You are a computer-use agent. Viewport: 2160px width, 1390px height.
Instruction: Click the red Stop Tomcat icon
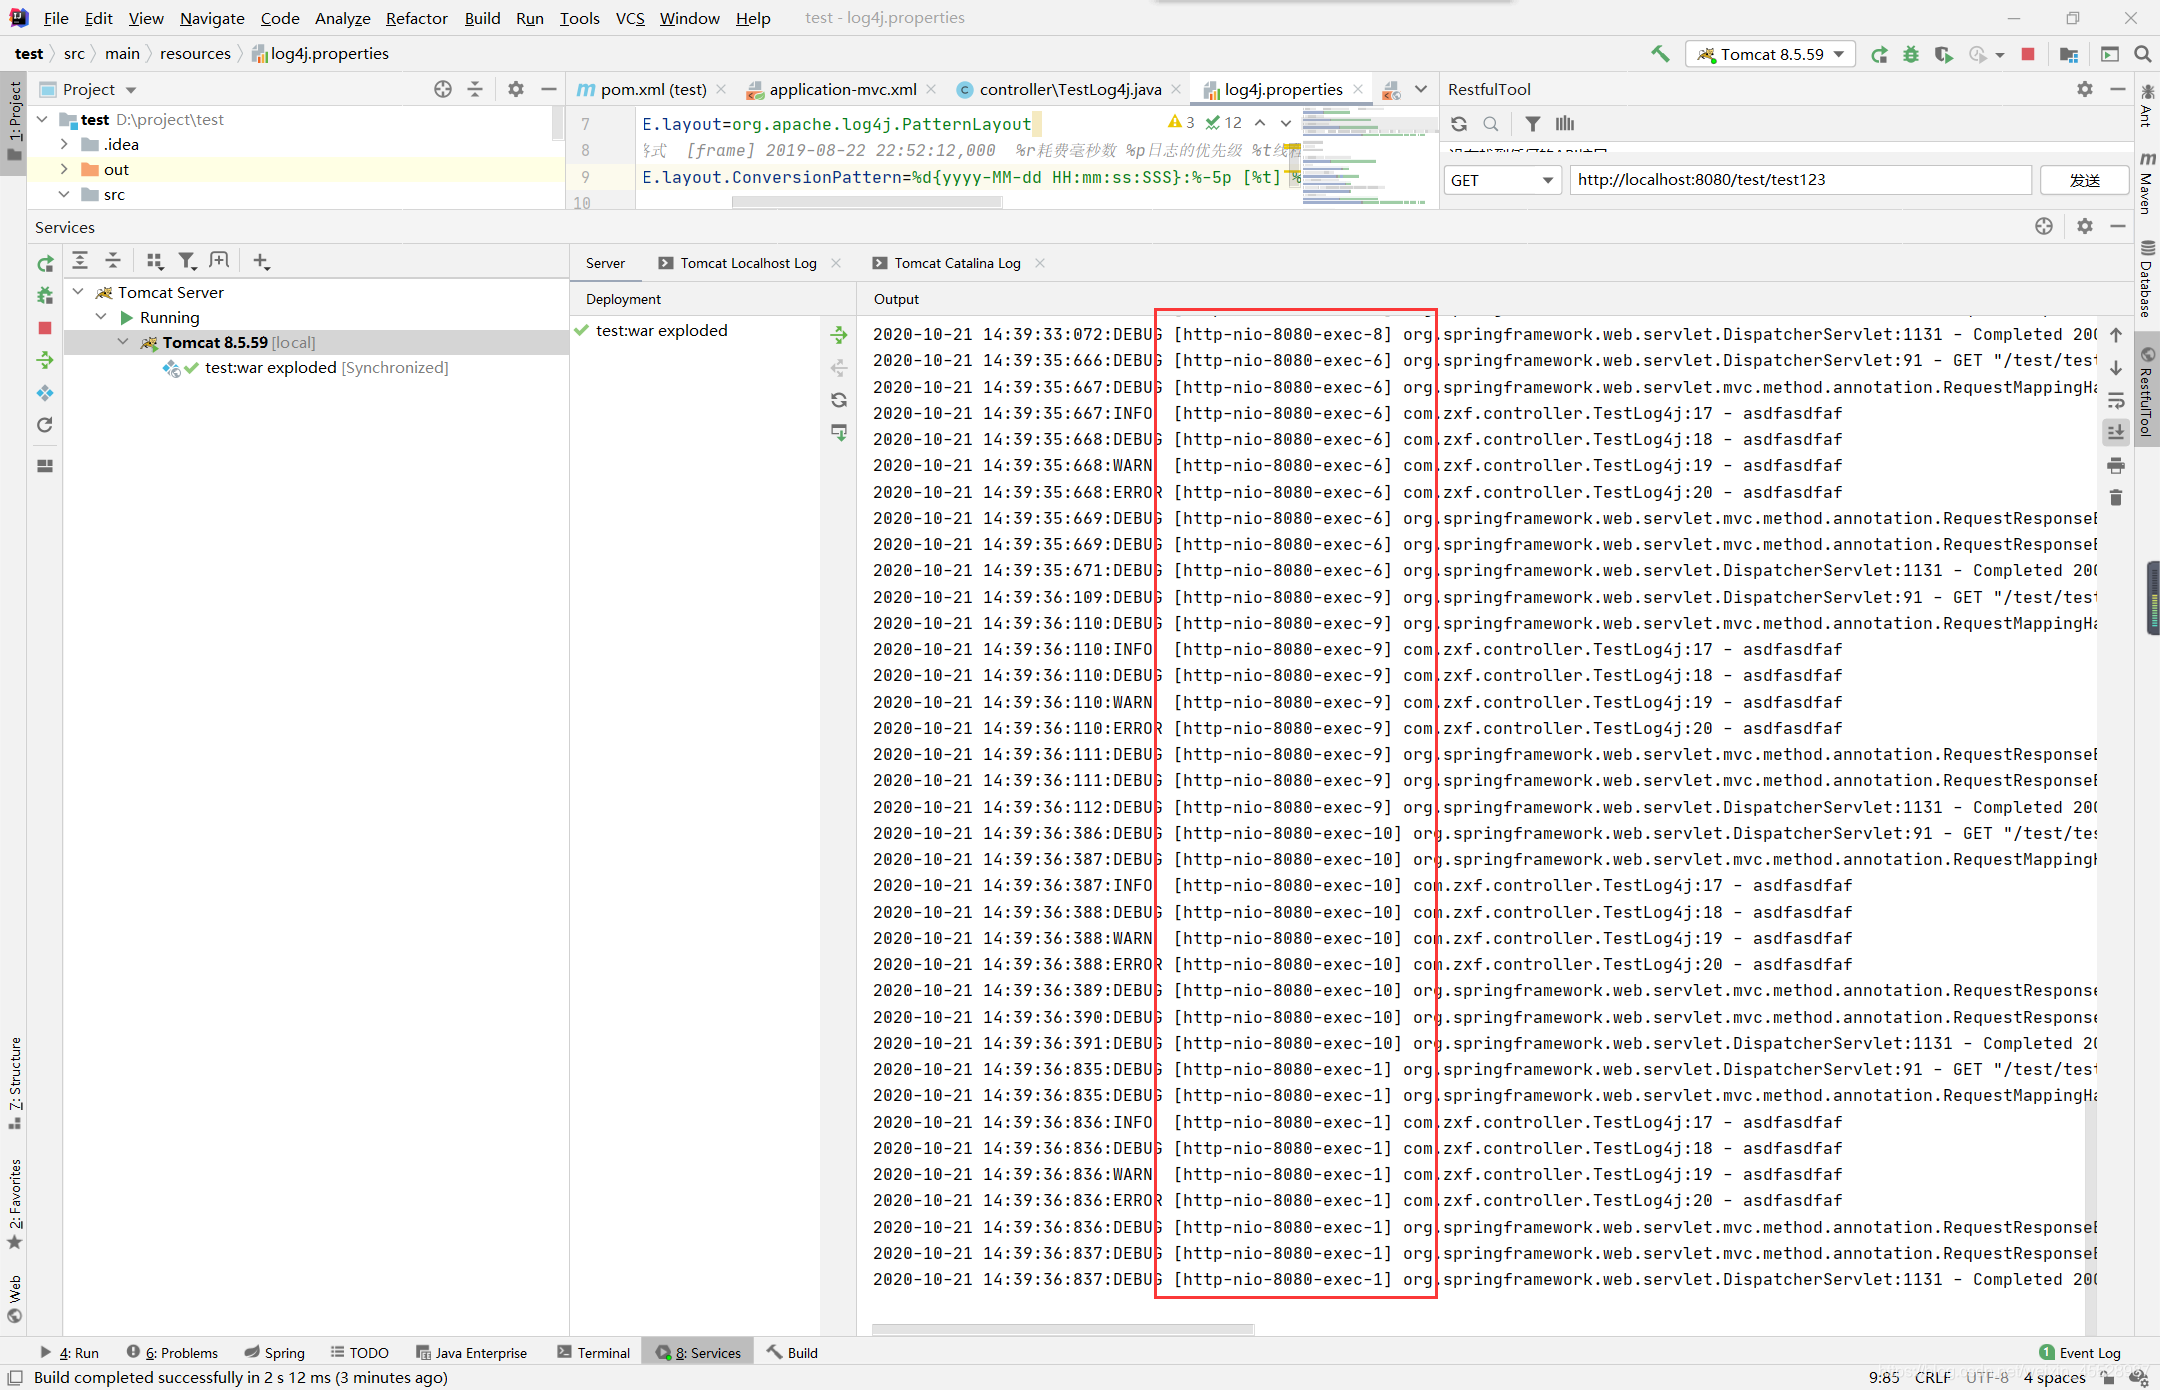(x=2028, y=54)
